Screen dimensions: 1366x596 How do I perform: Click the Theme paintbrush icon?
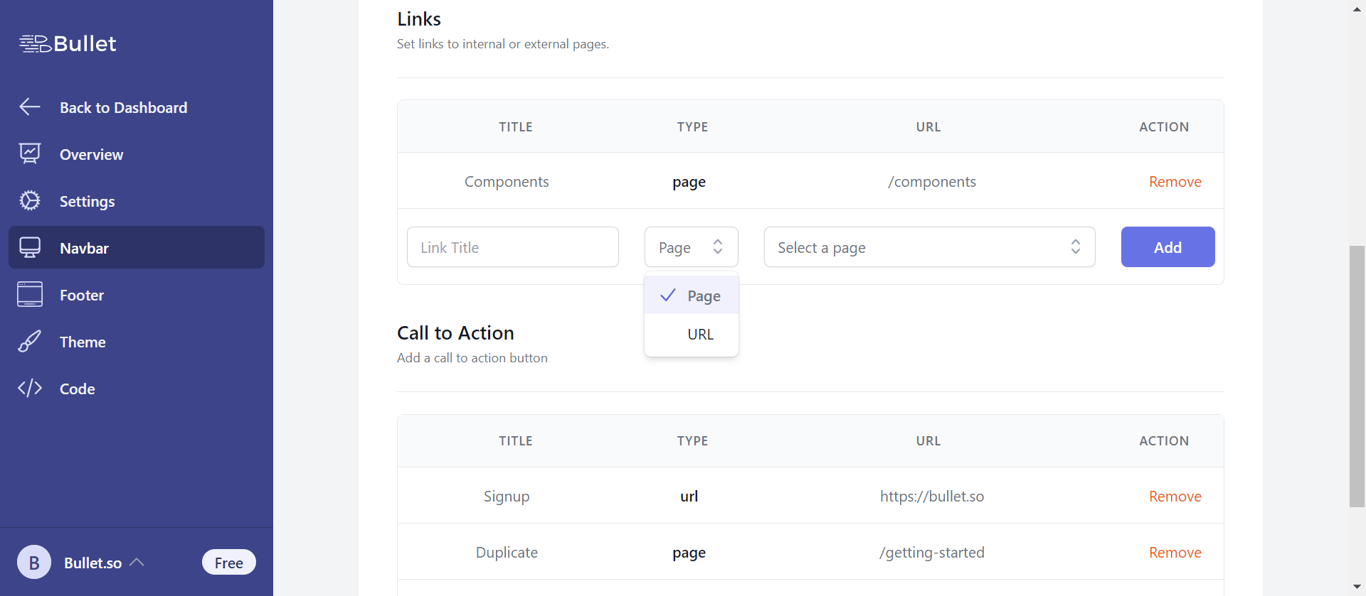30,342
